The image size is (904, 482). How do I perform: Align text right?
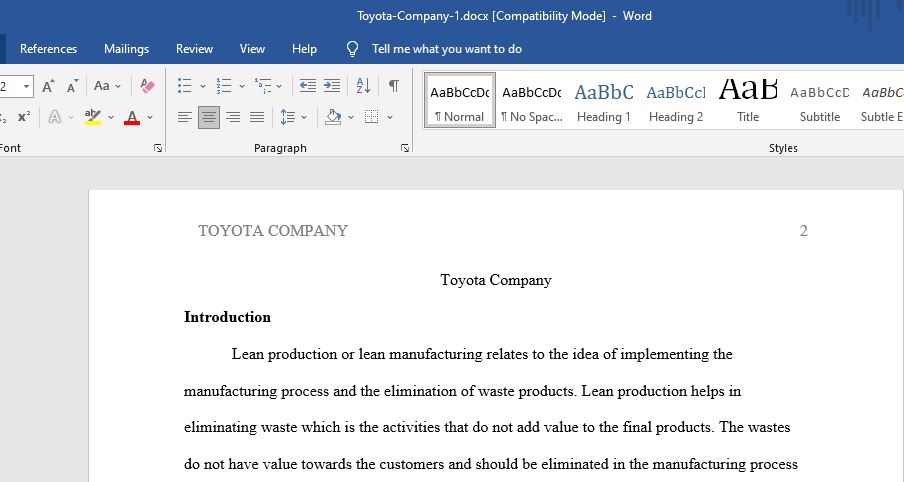click(233, 118)
